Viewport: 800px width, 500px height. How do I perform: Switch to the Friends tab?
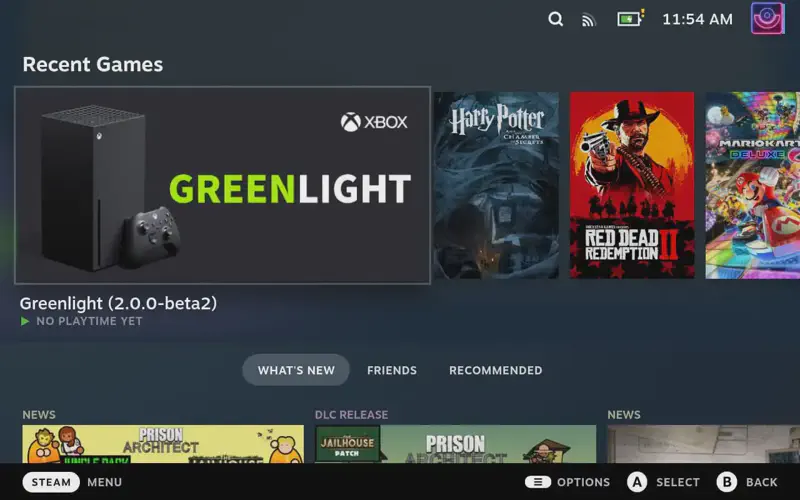tap(392, 370)
